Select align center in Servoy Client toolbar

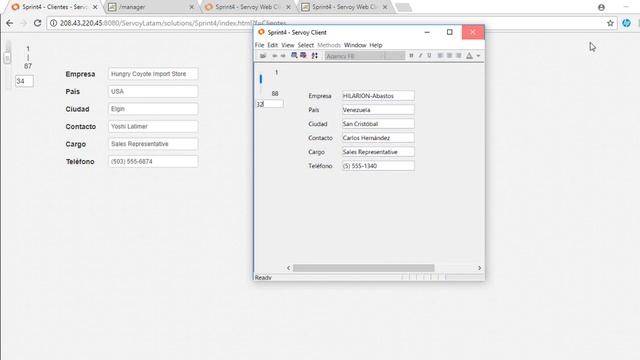pyautogui.click(x=449, y=56)
